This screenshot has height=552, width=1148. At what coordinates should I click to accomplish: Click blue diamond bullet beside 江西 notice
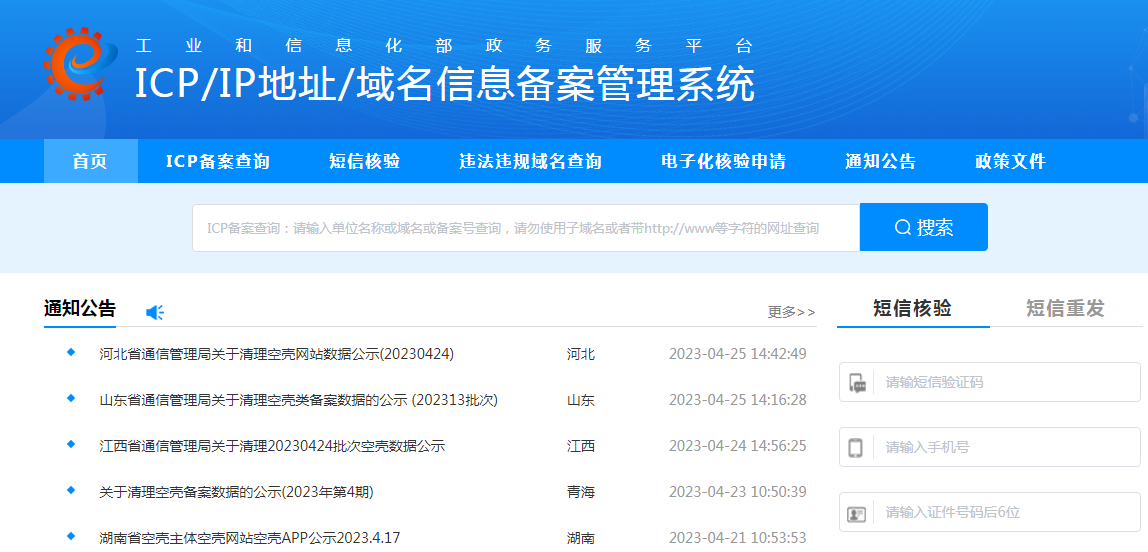tap(71, 444)
